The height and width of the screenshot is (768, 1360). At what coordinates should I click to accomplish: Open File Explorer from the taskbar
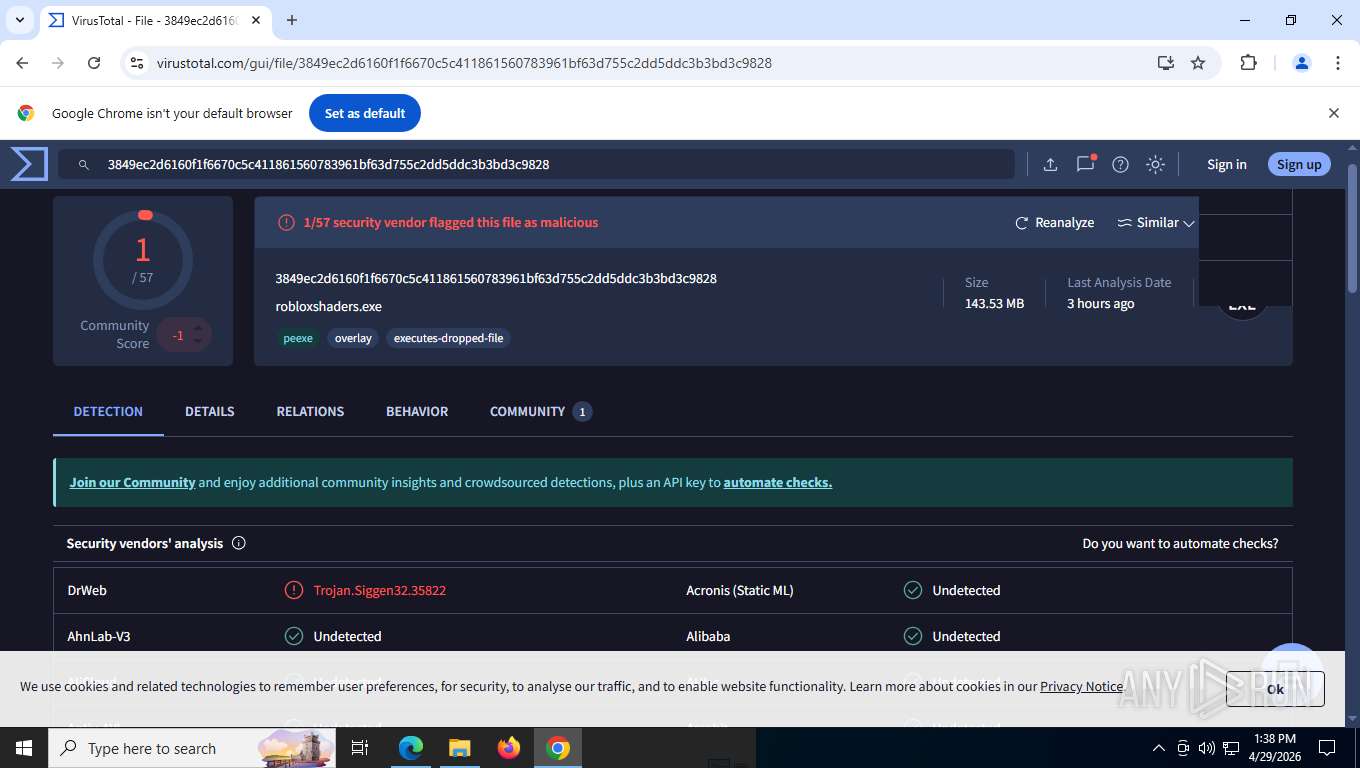point(459,748)
